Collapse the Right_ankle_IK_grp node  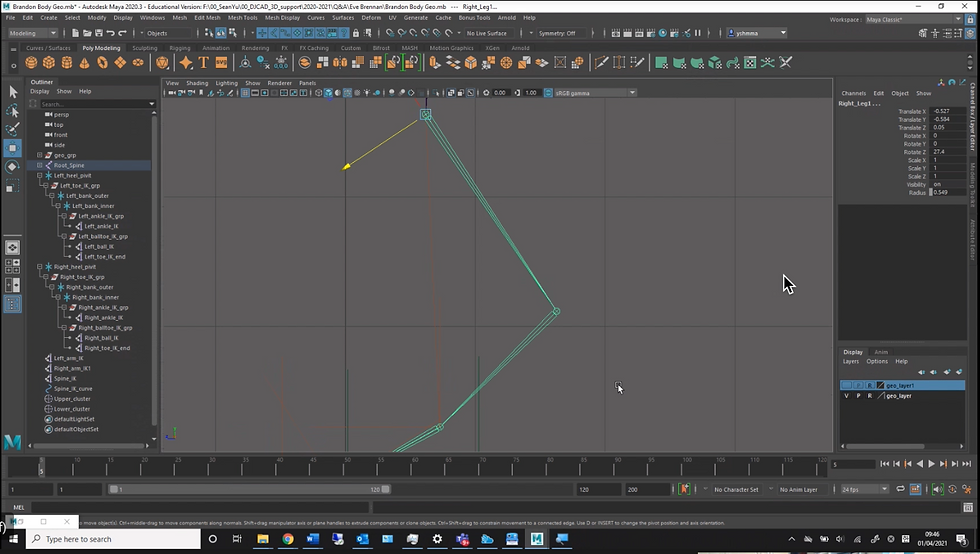coord(64,308)
